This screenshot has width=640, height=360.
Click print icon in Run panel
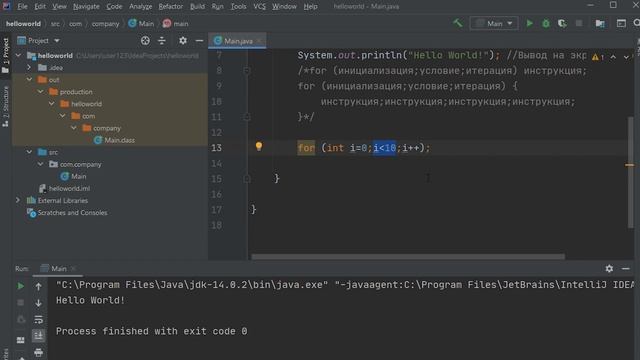pyautogui.click(x=38, y=352)
